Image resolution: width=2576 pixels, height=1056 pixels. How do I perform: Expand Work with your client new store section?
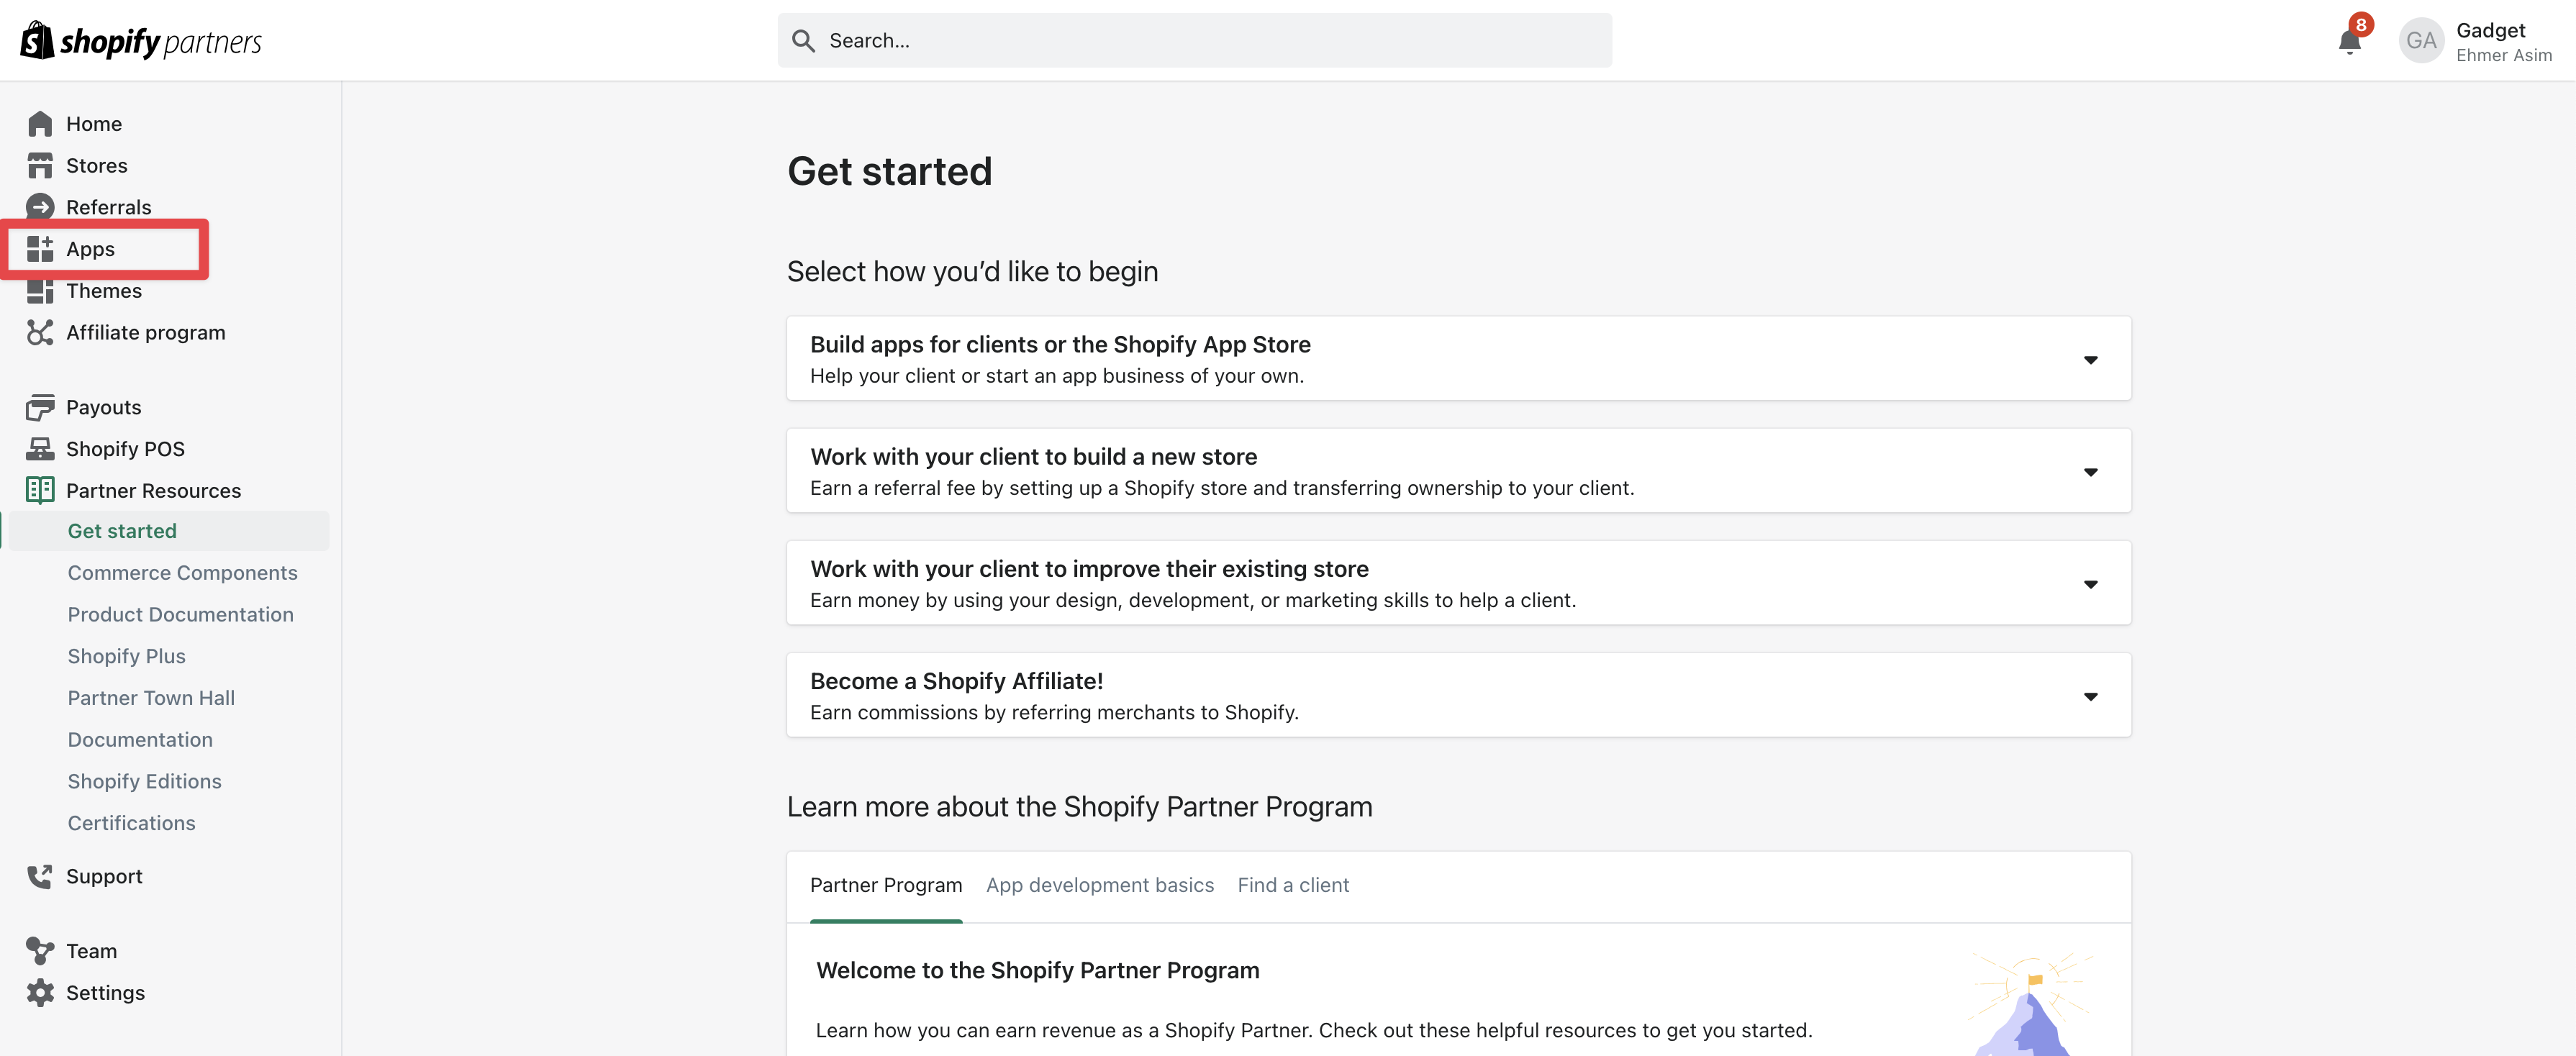[2092, 471]
